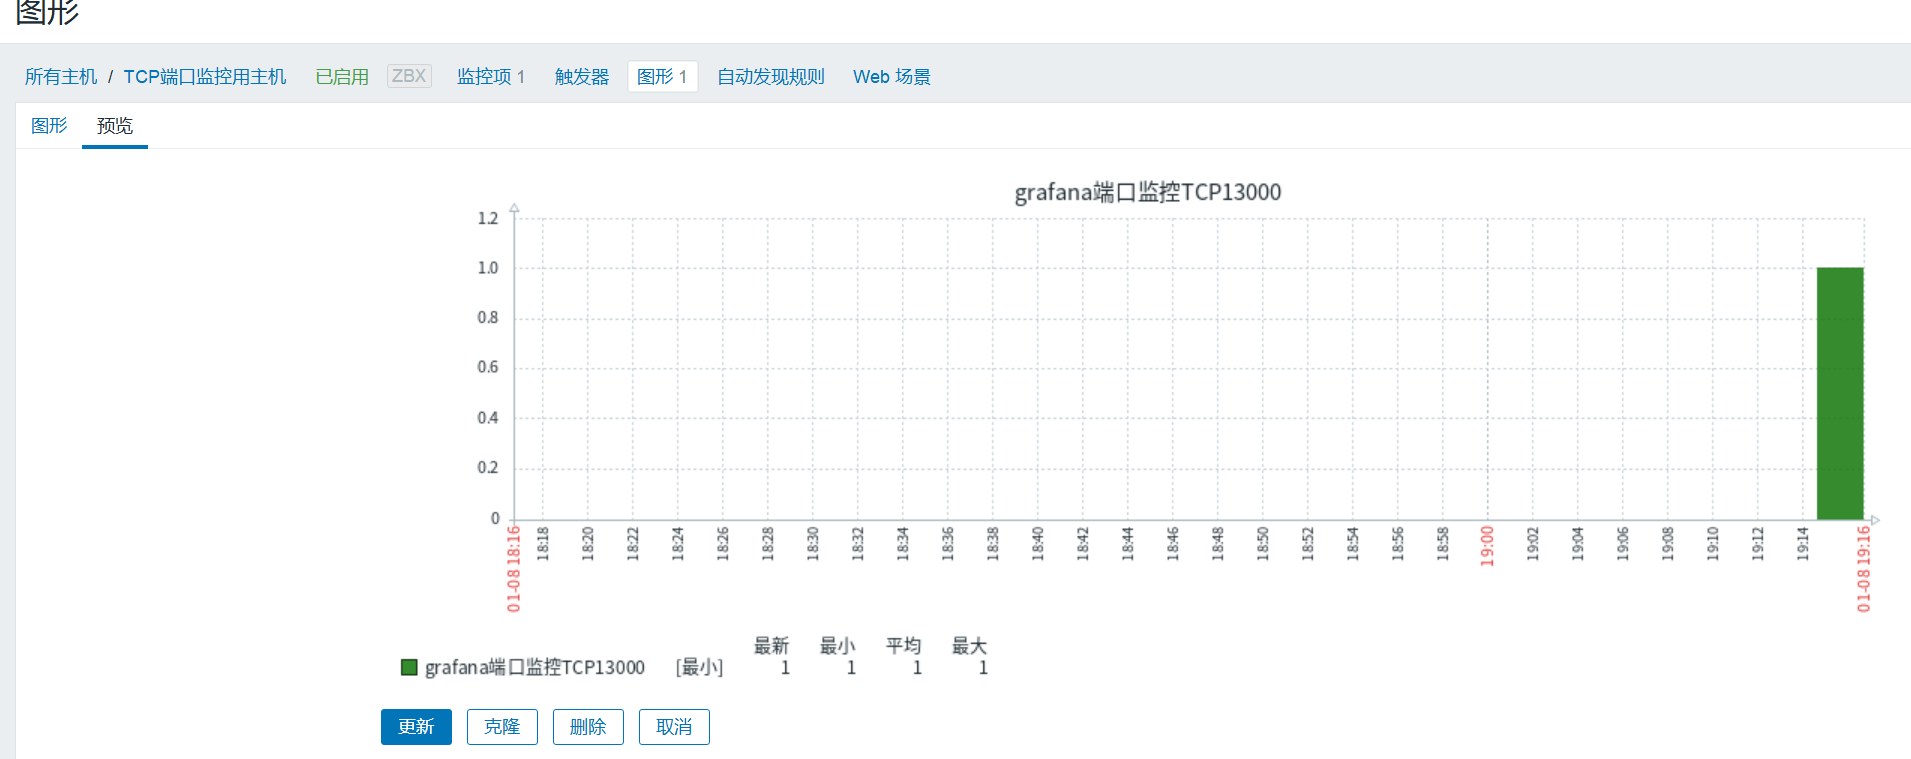The image size is (1911, 759).
Task: Click the 删除 delete button
Action: [588, 727]
